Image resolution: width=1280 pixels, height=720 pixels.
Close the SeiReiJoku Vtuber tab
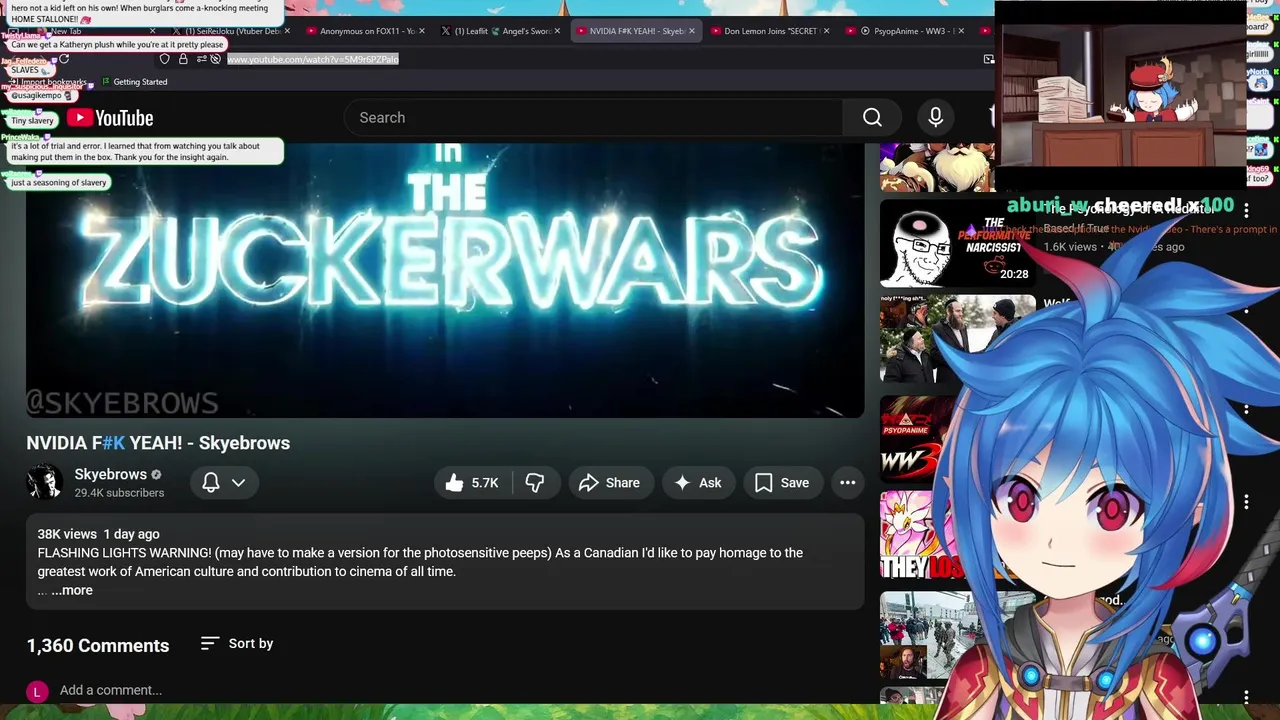tap(287, 31)
